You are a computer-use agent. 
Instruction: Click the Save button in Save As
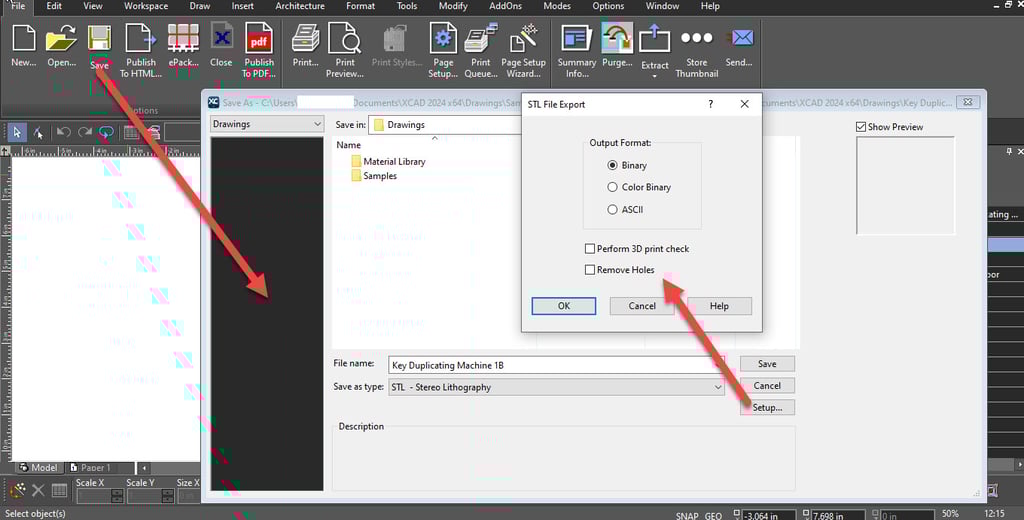click(767, 364)
